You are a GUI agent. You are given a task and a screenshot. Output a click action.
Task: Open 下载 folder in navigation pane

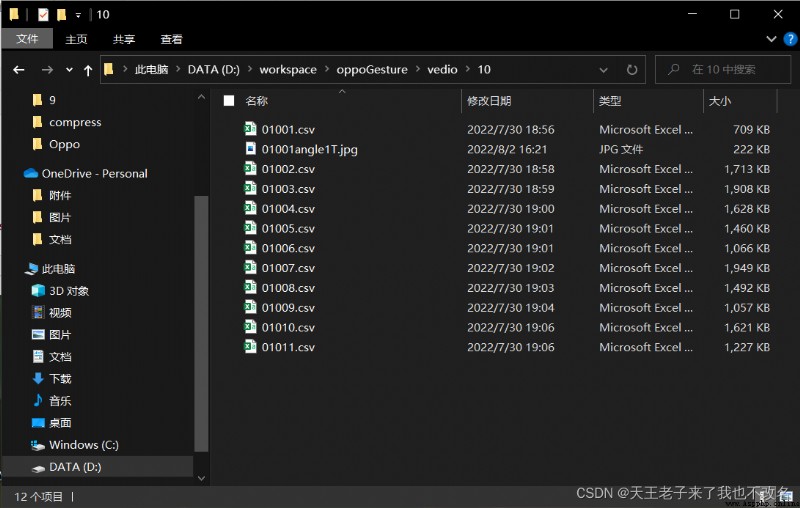tap(60, 378)
